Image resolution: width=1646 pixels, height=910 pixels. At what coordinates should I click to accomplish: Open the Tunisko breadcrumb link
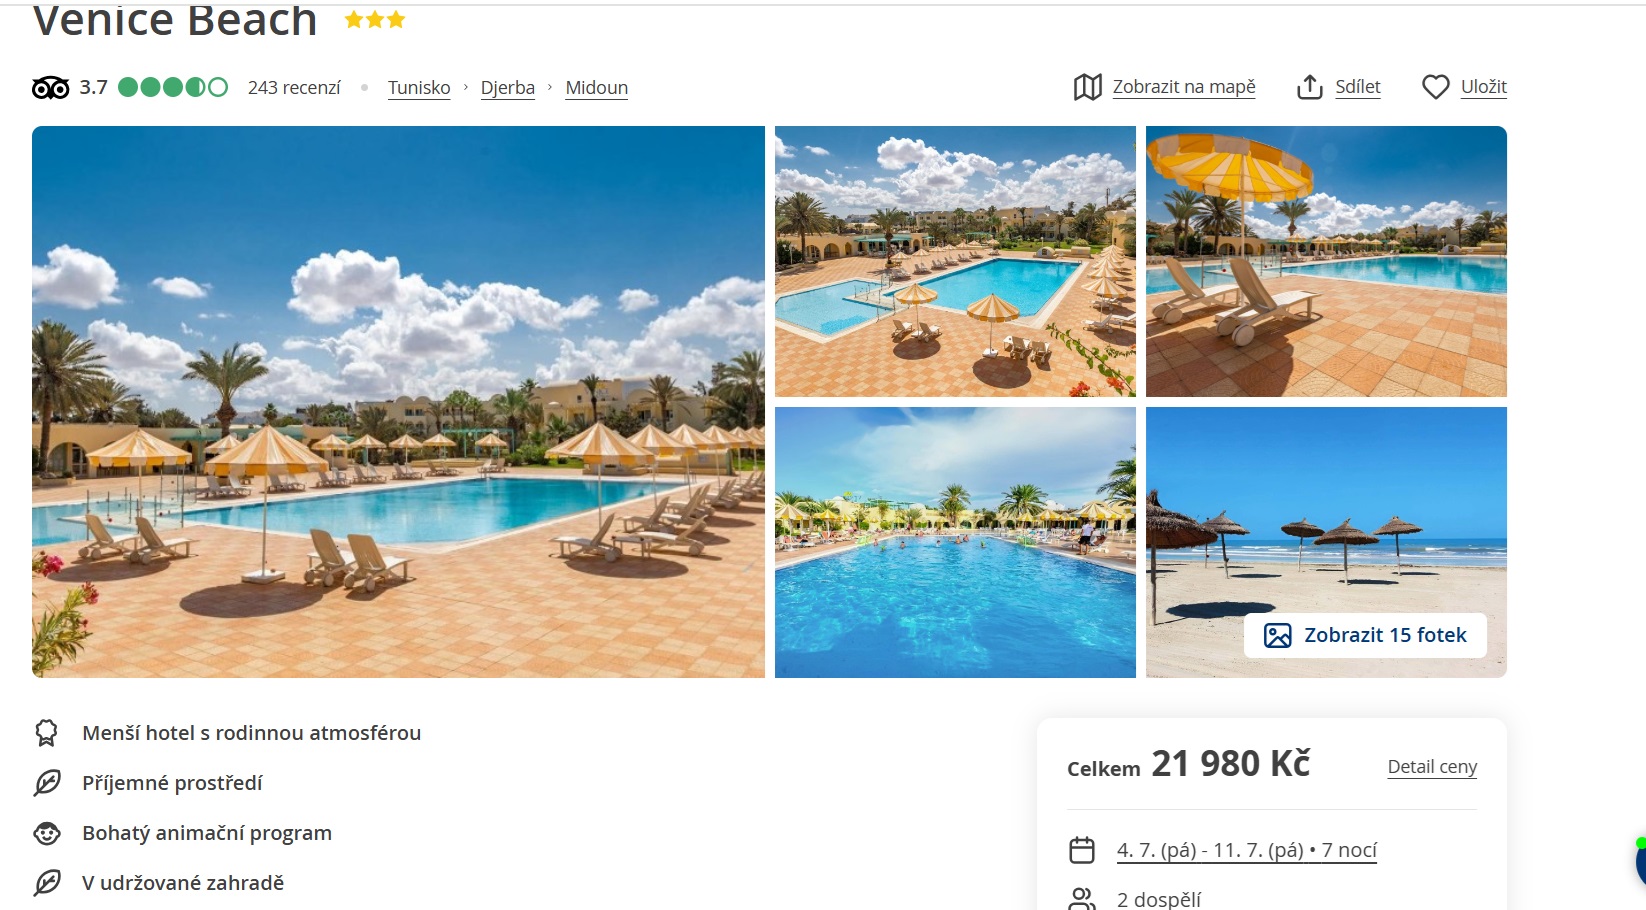pyautogui.click(x=419, y=88)
